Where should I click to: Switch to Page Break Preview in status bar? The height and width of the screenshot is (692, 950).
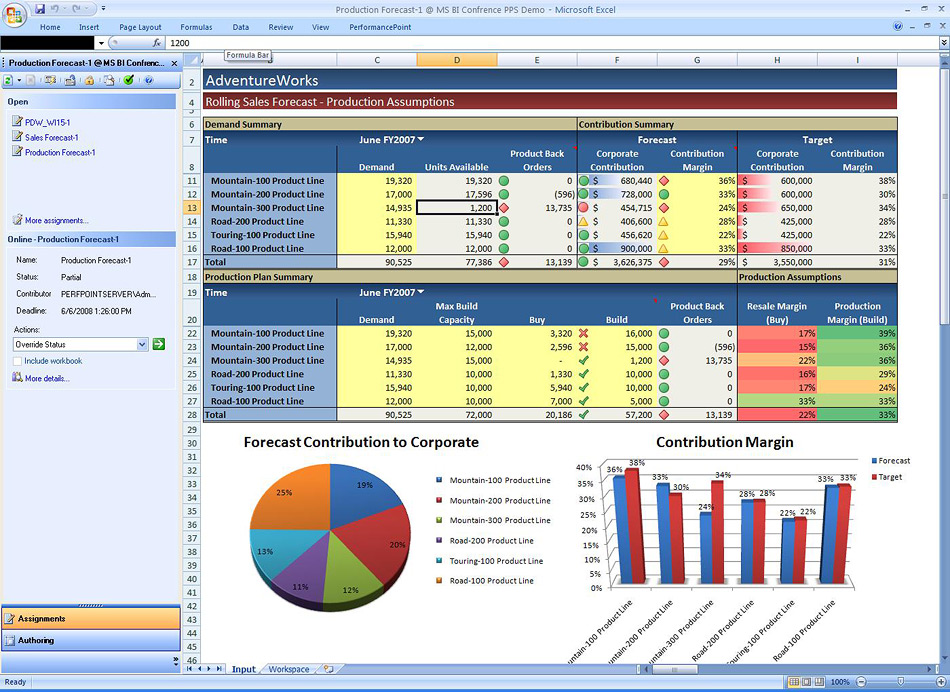[x=819, y=682]
